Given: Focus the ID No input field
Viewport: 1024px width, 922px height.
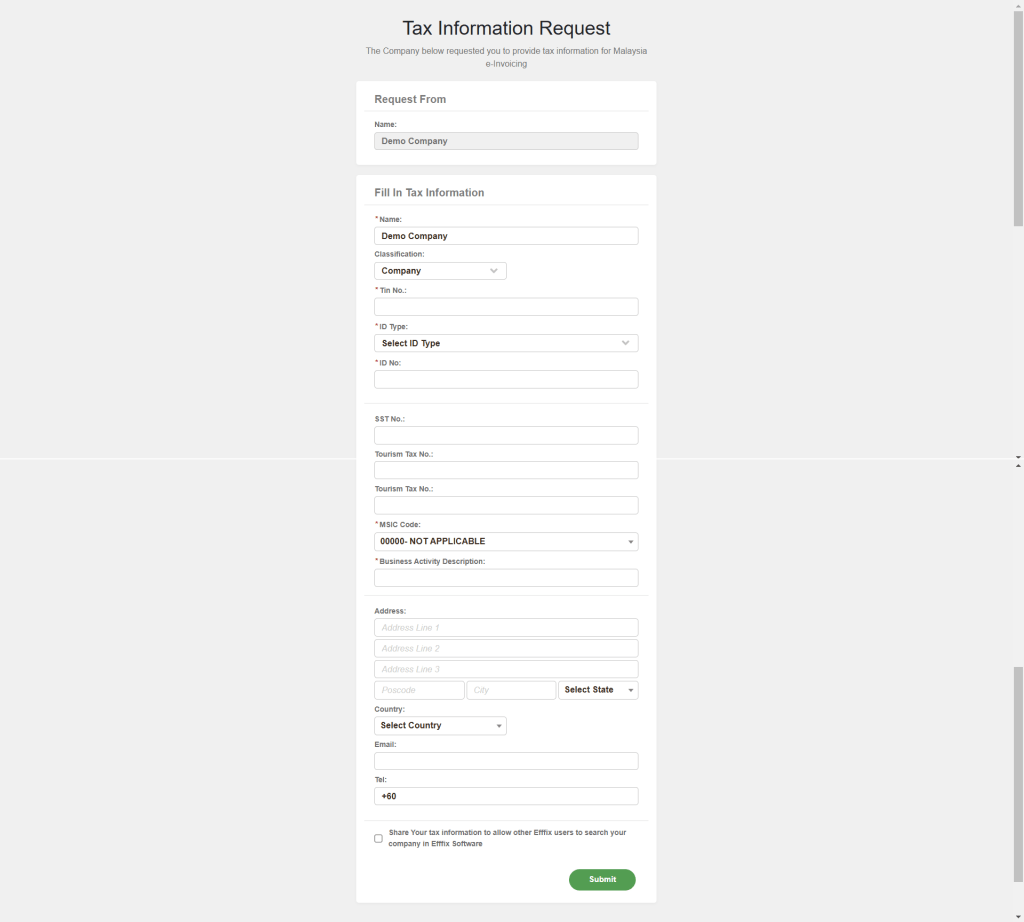Looking at the screenshot, I should pyautogui.click(x=506, y=380).
